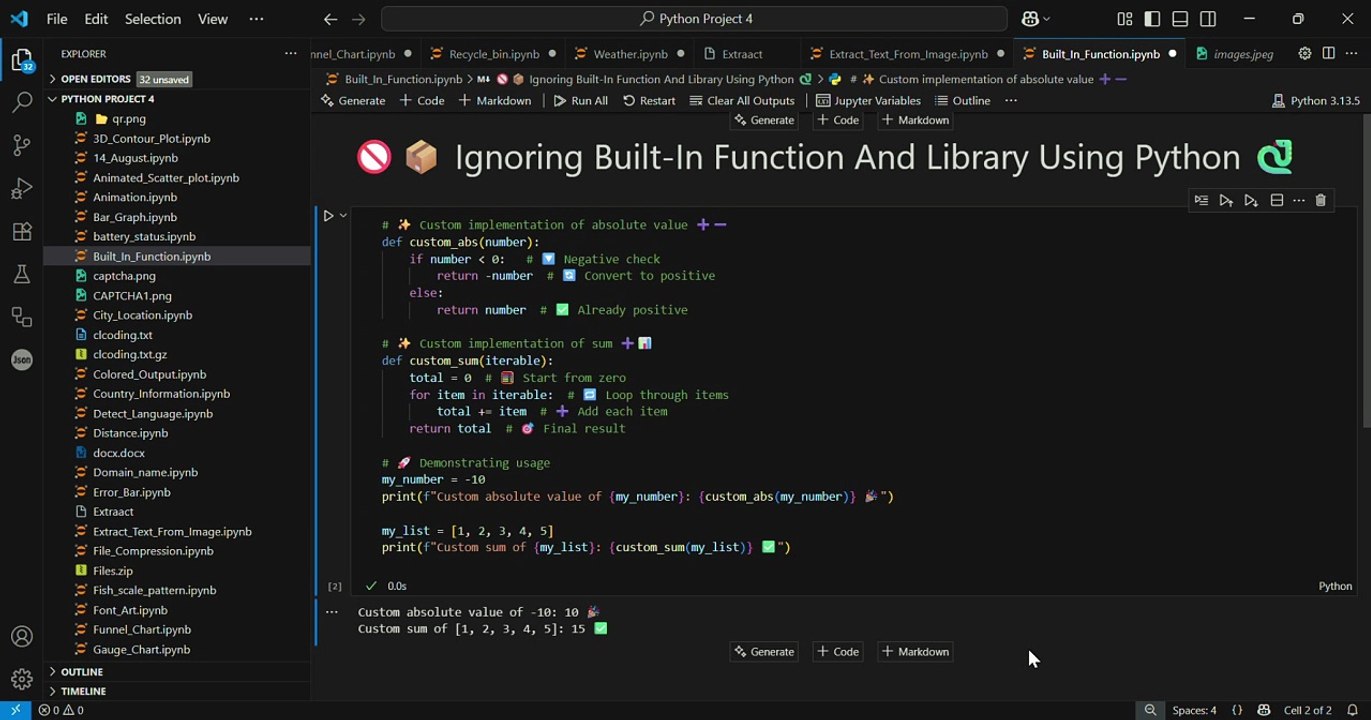1371x720 pixels.
Task: Switch to the Weather.ipynb tab
Action: (629, 54)
